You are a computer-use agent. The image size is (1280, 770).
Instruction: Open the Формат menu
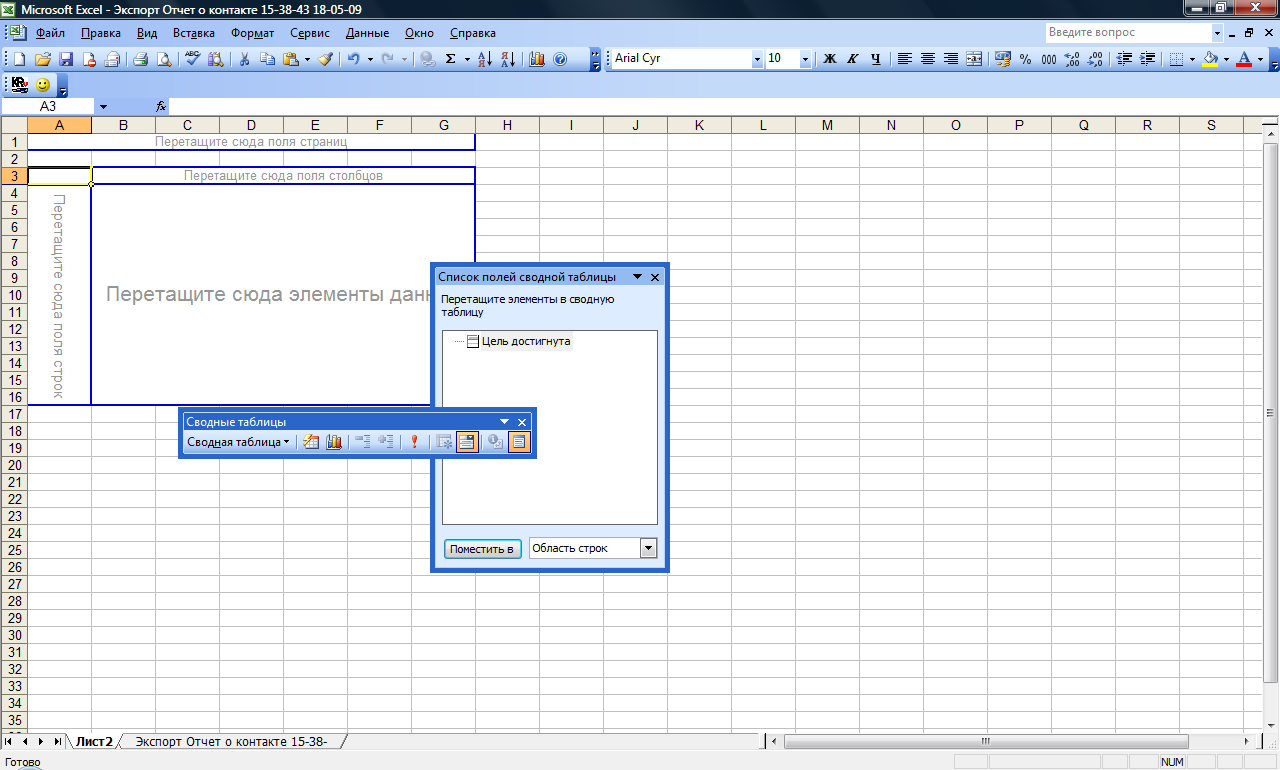(253, 33)
